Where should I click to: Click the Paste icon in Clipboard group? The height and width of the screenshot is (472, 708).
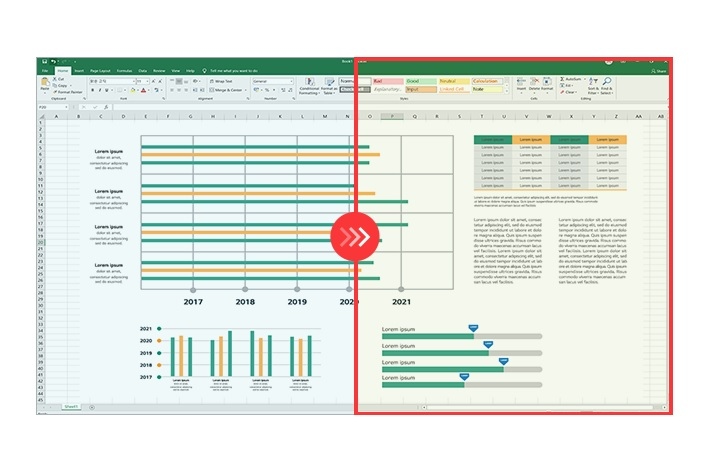coord(44,85)
